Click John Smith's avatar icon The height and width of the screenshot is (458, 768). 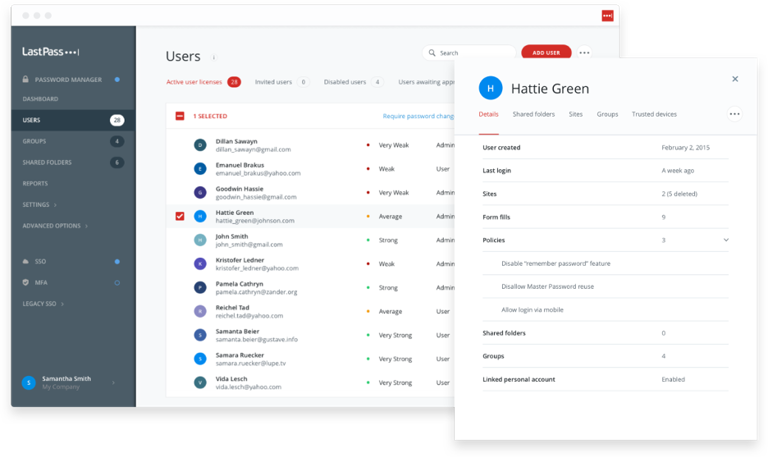(200, 240)
